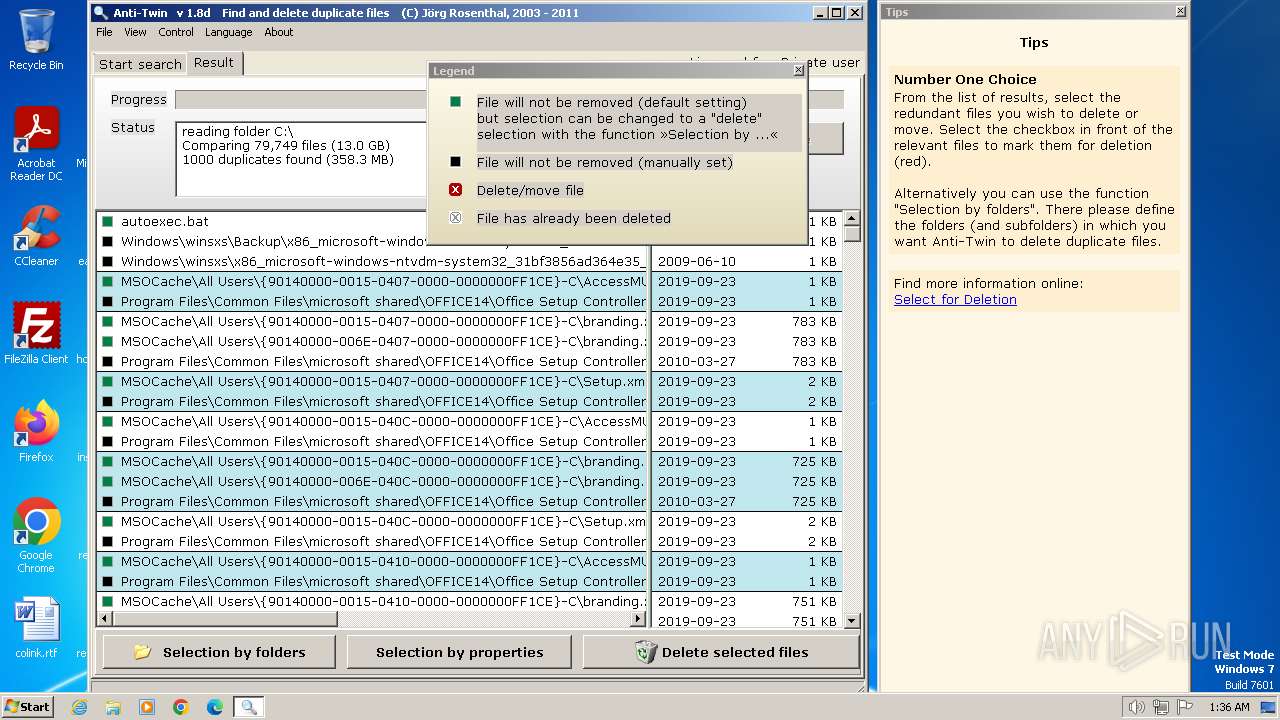Click green legend square 'File will not be removed'

point(456,102)
